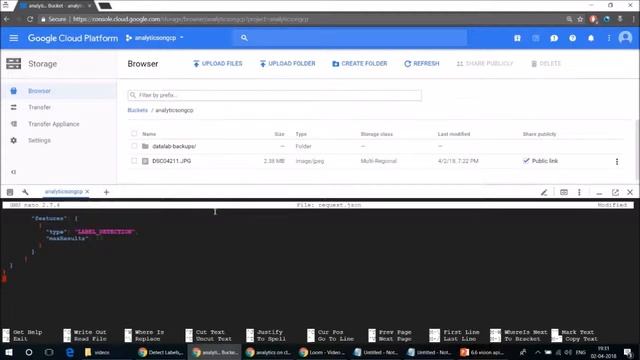
Task: Click the Create Folder button
Action: [360, 64]
